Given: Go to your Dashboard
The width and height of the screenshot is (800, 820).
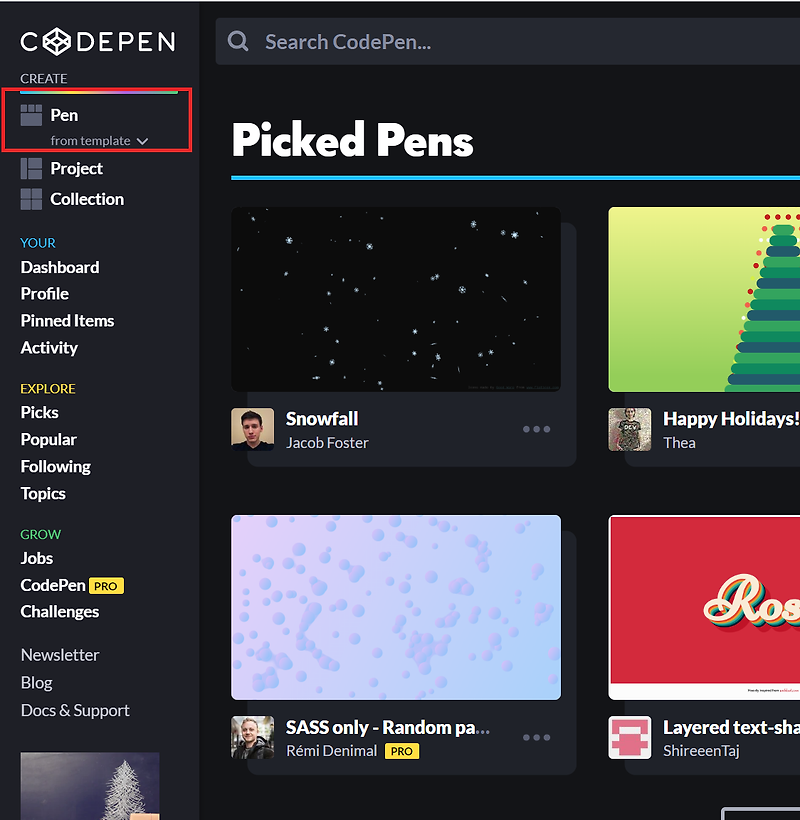Looking at the screenshot, I should (x=59, y=267).
